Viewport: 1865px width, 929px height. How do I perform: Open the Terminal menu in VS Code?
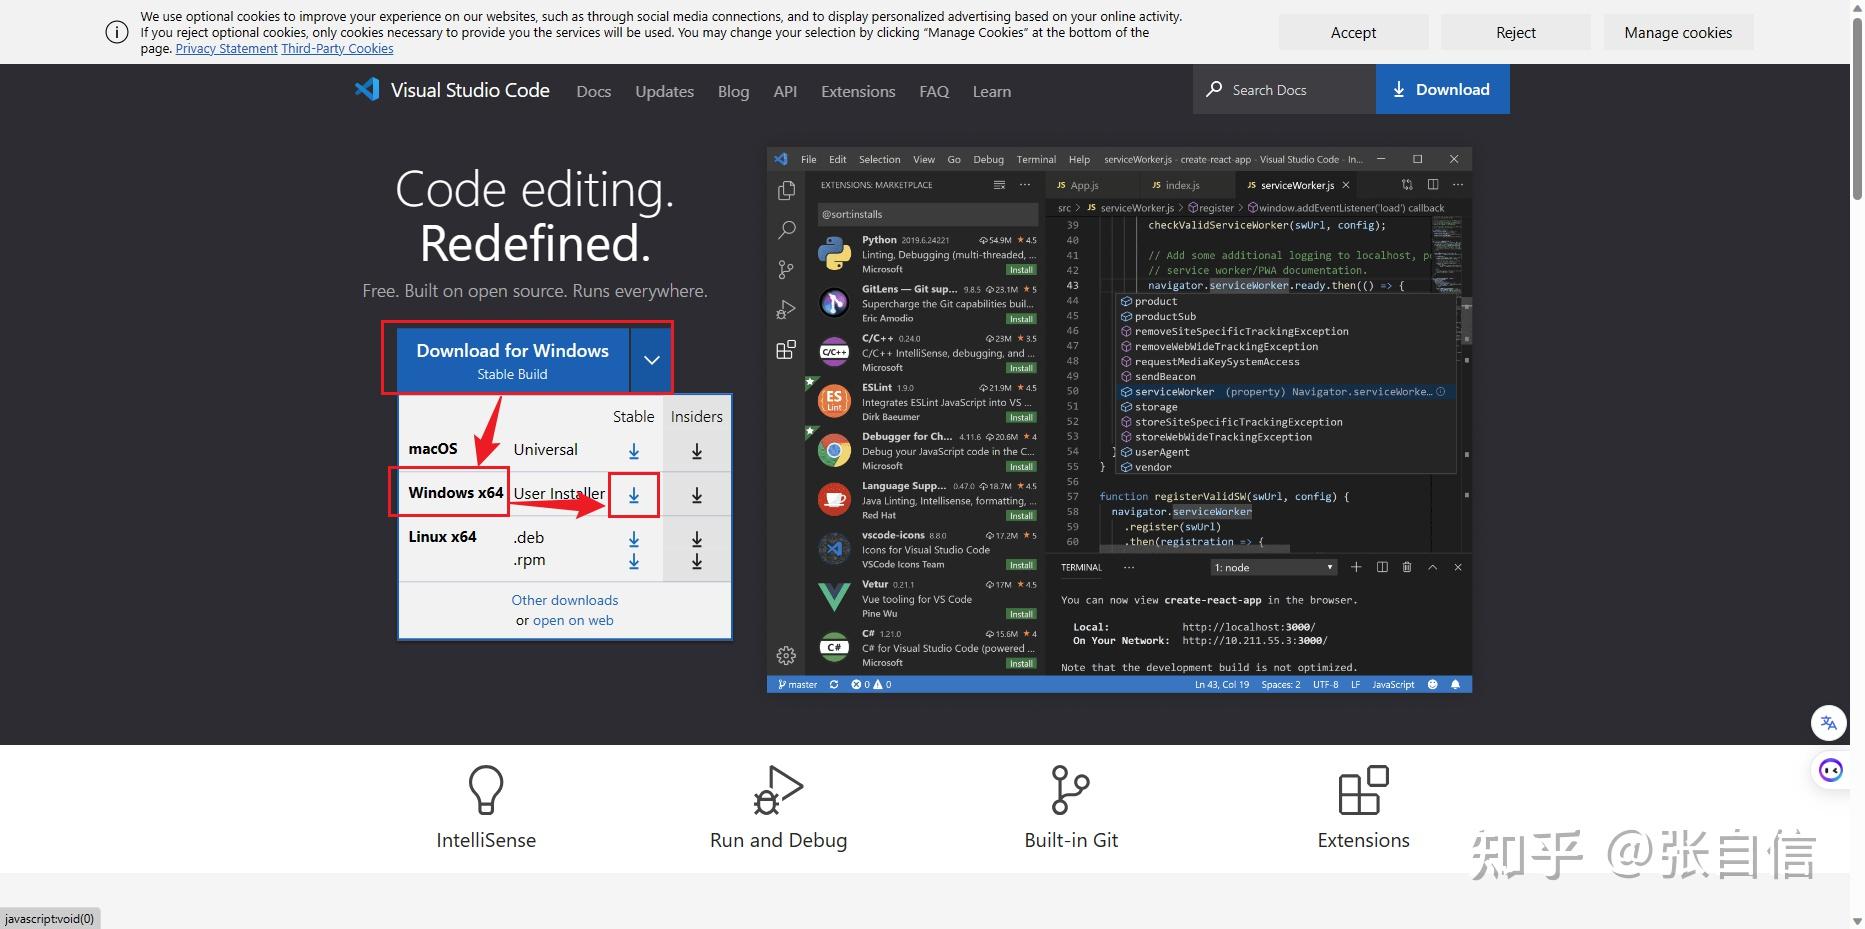pos(1036,159)
